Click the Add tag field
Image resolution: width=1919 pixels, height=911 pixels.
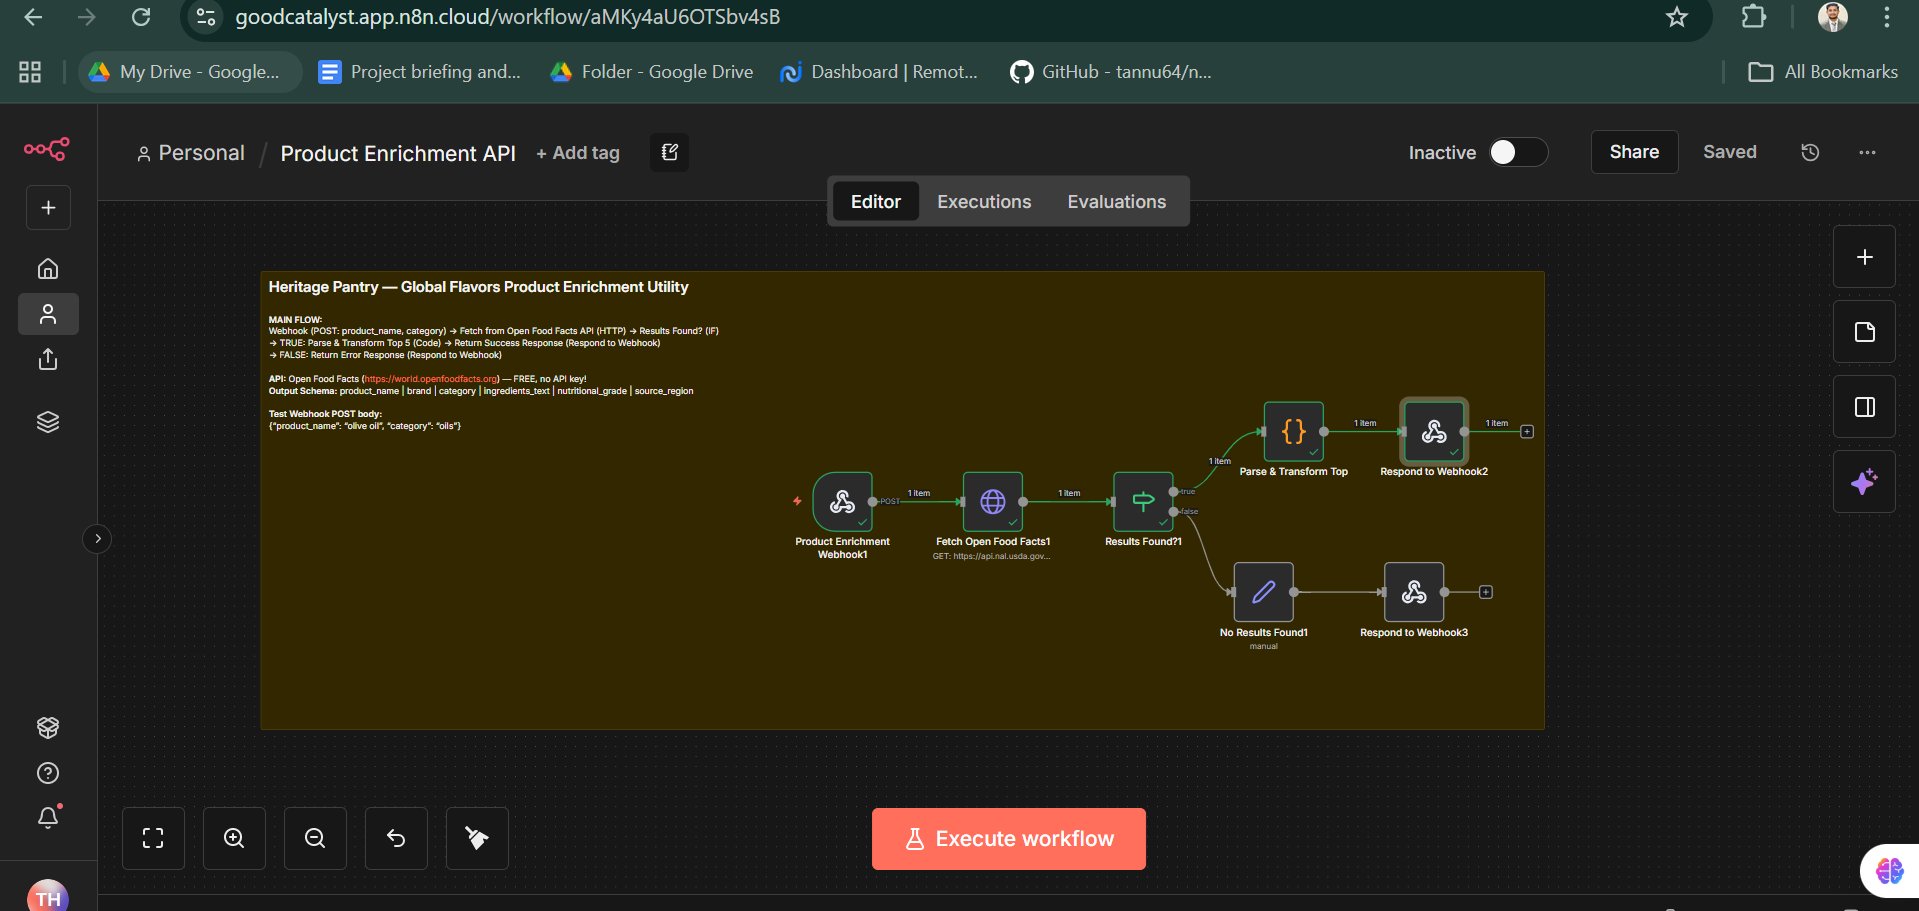[578, 153]
